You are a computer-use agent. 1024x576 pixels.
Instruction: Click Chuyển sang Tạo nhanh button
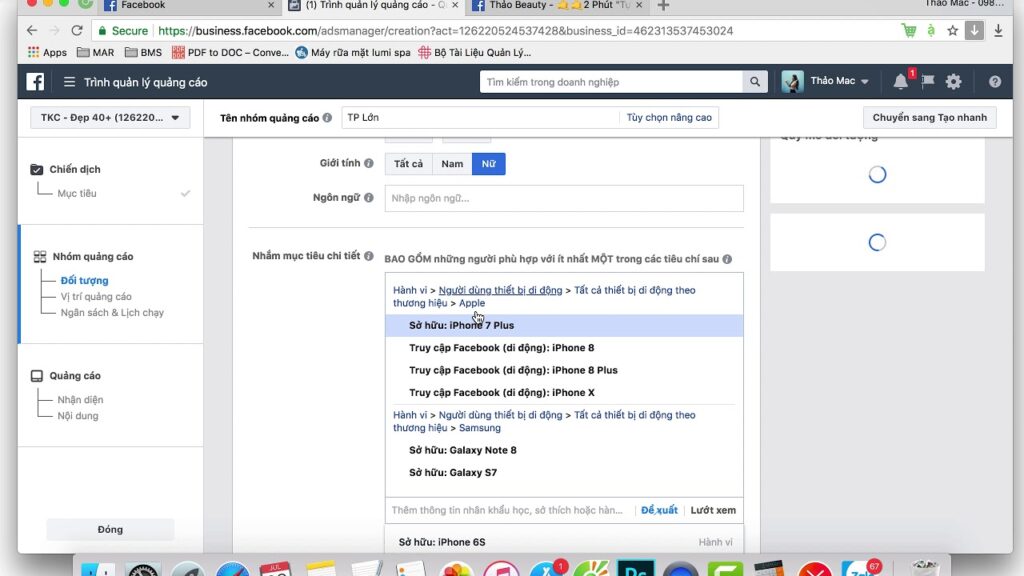coord(929,118)
